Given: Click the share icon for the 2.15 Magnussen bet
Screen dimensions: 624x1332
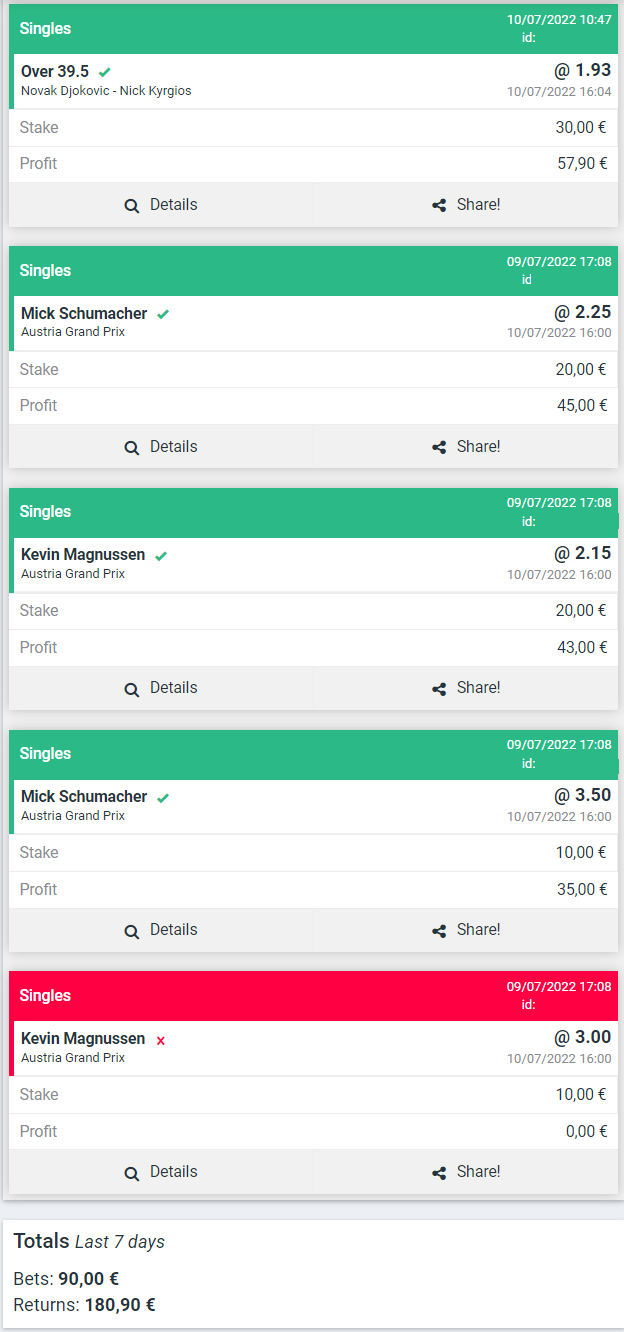Looking at the screenshot, I should 439,689.
